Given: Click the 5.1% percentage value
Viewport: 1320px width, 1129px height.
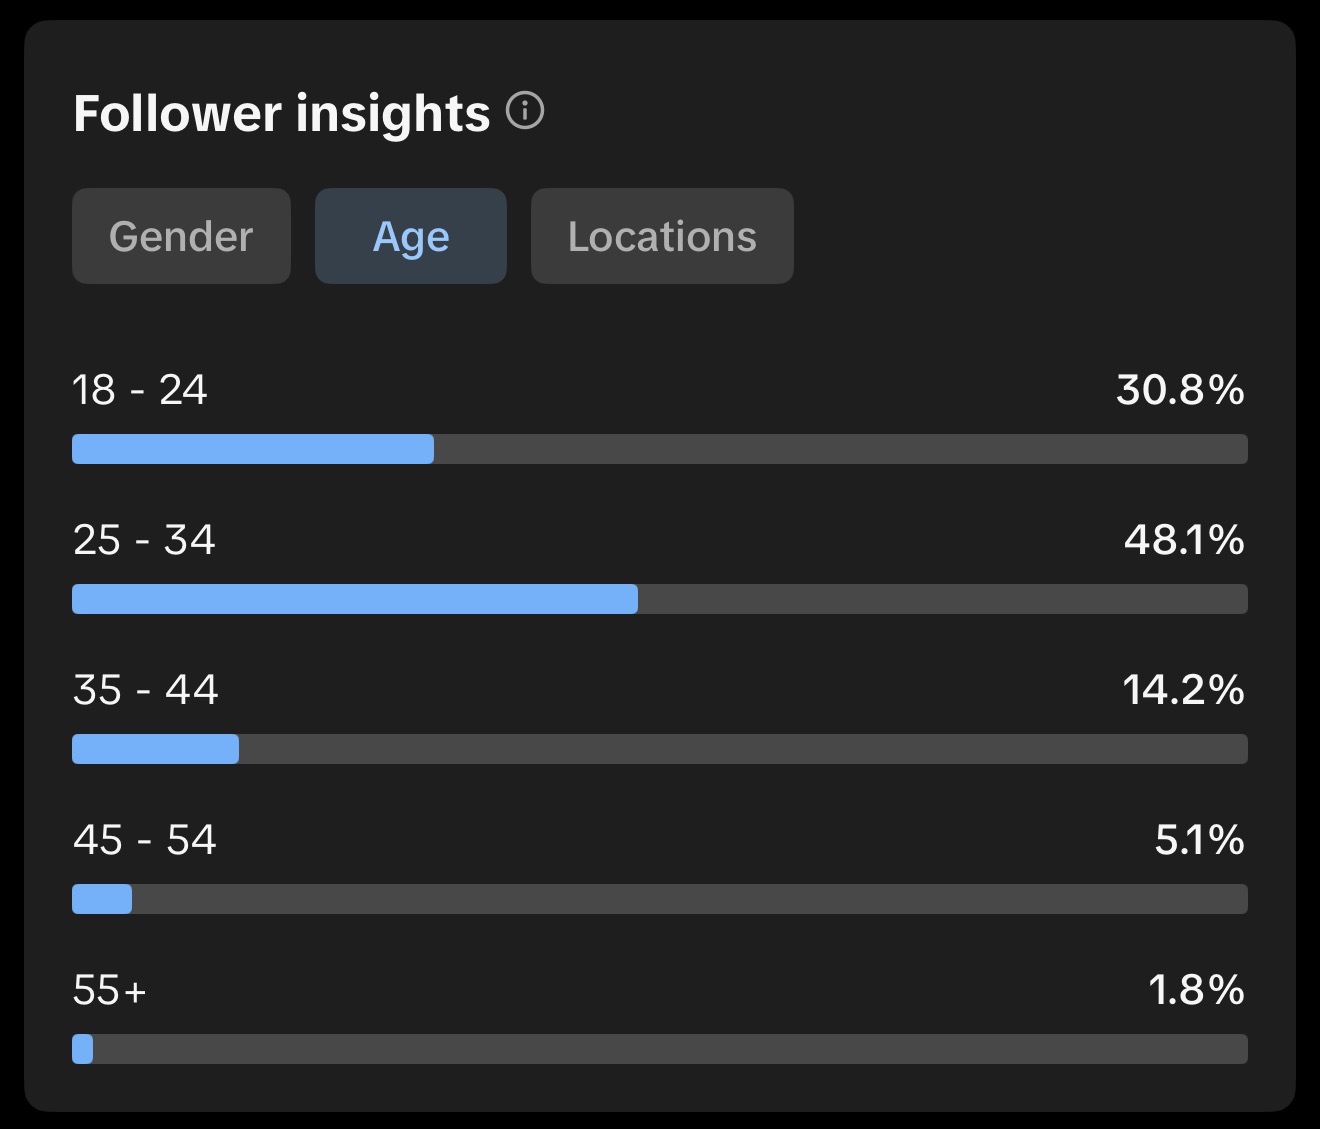Looking at the screenshot, I should [1200, 840].
